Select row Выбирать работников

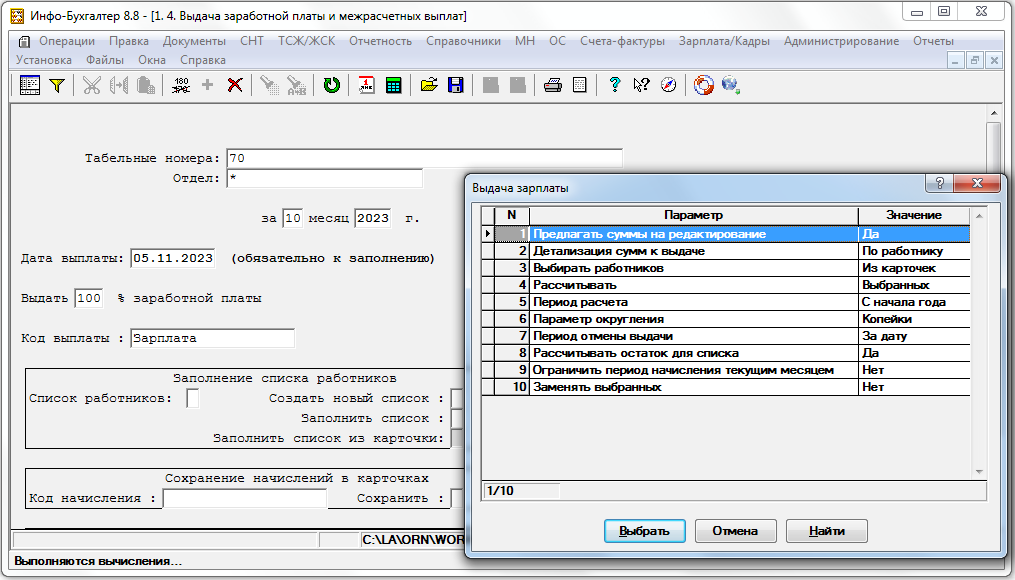click(726, 268)
